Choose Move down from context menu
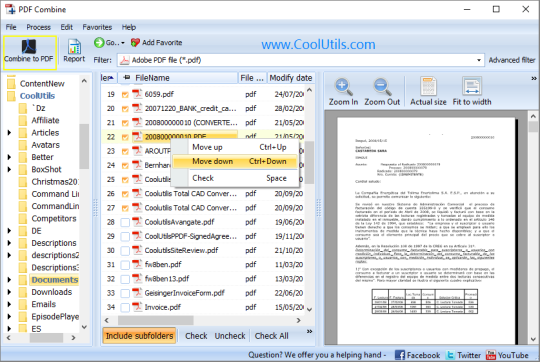The width and height of the screenshot is (540, 362). coord(235,161)
